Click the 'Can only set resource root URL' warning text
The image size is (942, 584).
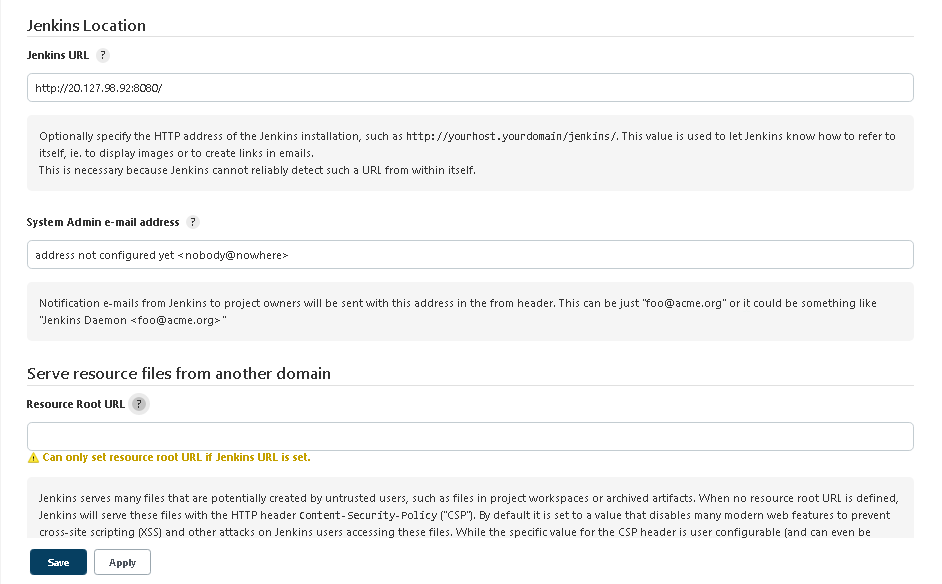[176, 457]
